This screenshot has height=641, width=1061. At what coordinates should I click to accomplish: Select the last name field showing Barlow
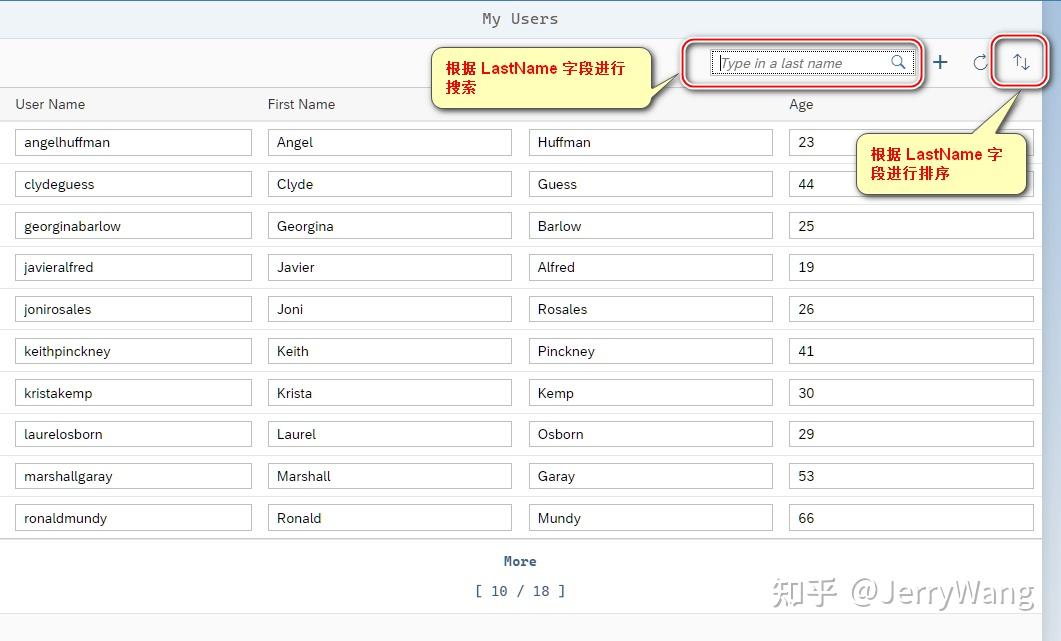pos(650,225)
